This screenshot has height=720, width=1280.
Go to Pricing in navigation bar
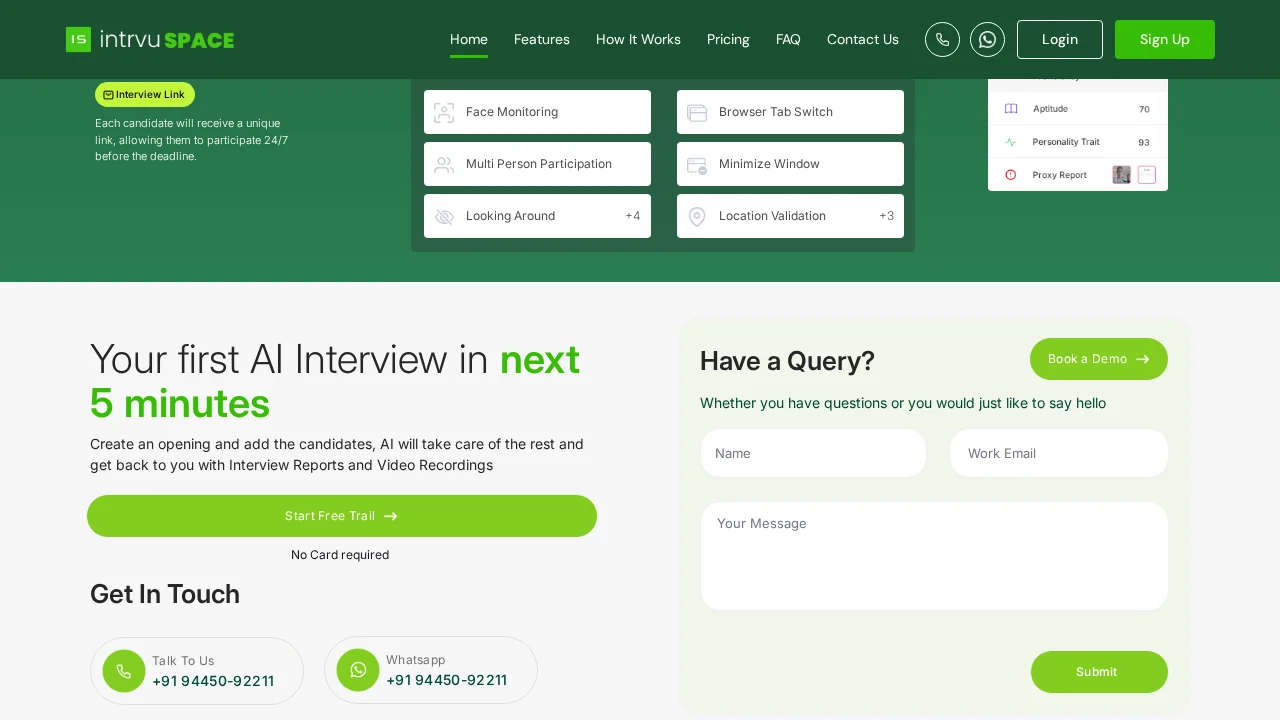[x=727, y=39]
